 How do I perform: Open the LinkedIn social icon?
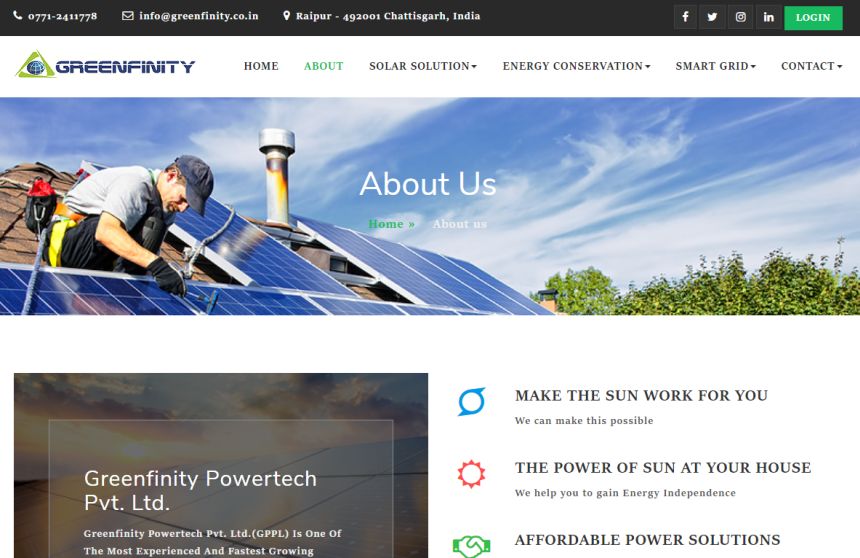click(768, 17)
